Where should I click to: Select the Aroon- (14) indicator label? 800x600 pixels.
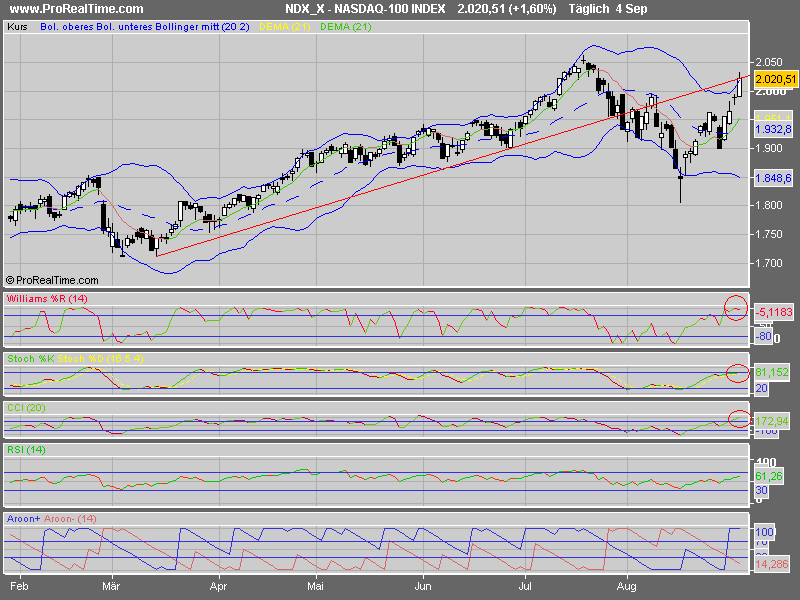pos(70,519)
